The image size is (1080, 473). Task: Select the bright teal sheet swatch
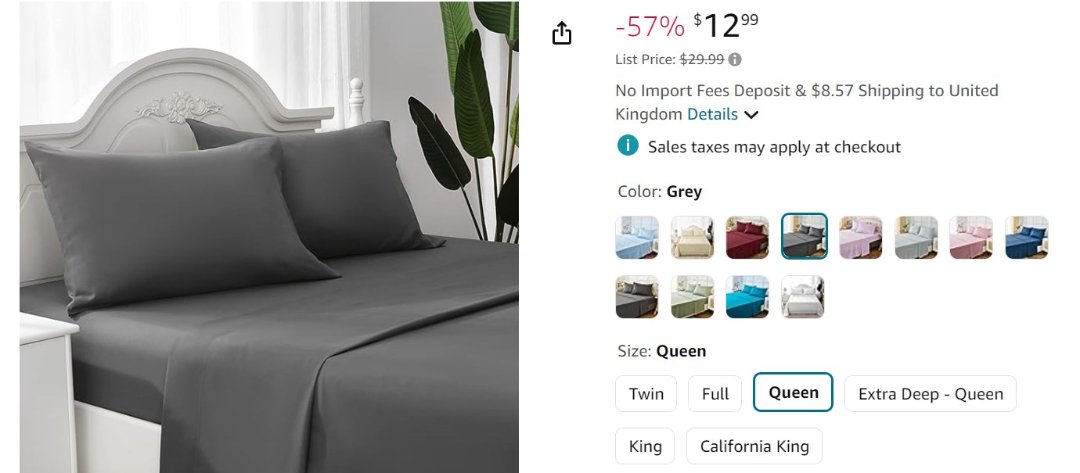748,297
